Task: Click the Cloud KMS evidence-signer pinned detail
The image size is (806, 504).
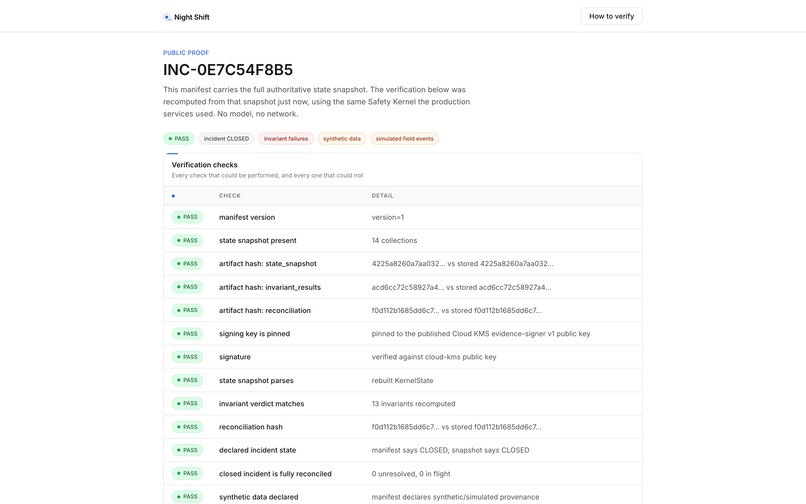Action: (481, 333)
